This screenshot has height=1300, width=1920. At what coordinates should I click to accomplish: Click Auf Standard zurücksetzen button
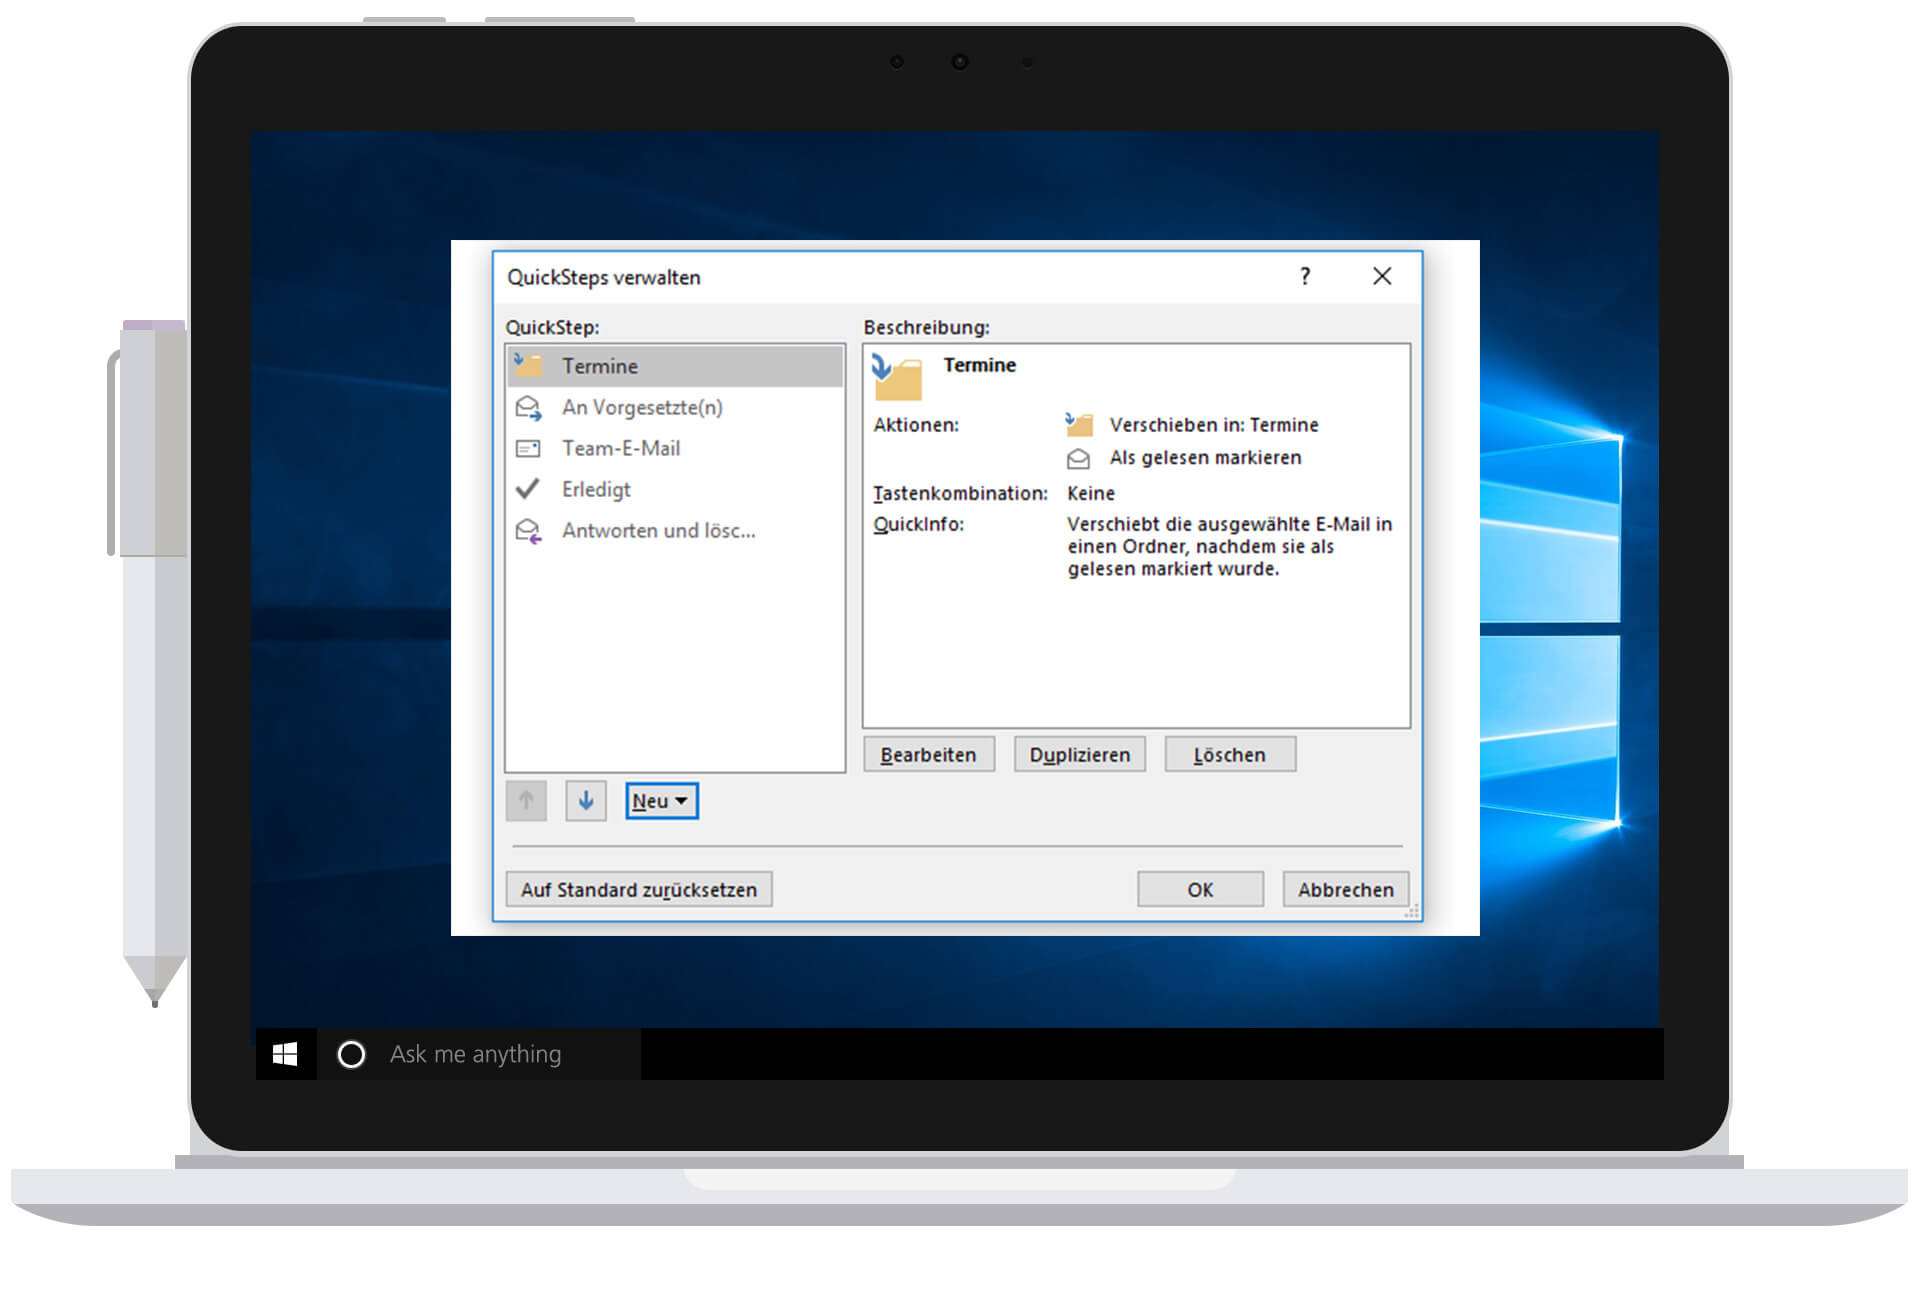click(x=639, y=889)
